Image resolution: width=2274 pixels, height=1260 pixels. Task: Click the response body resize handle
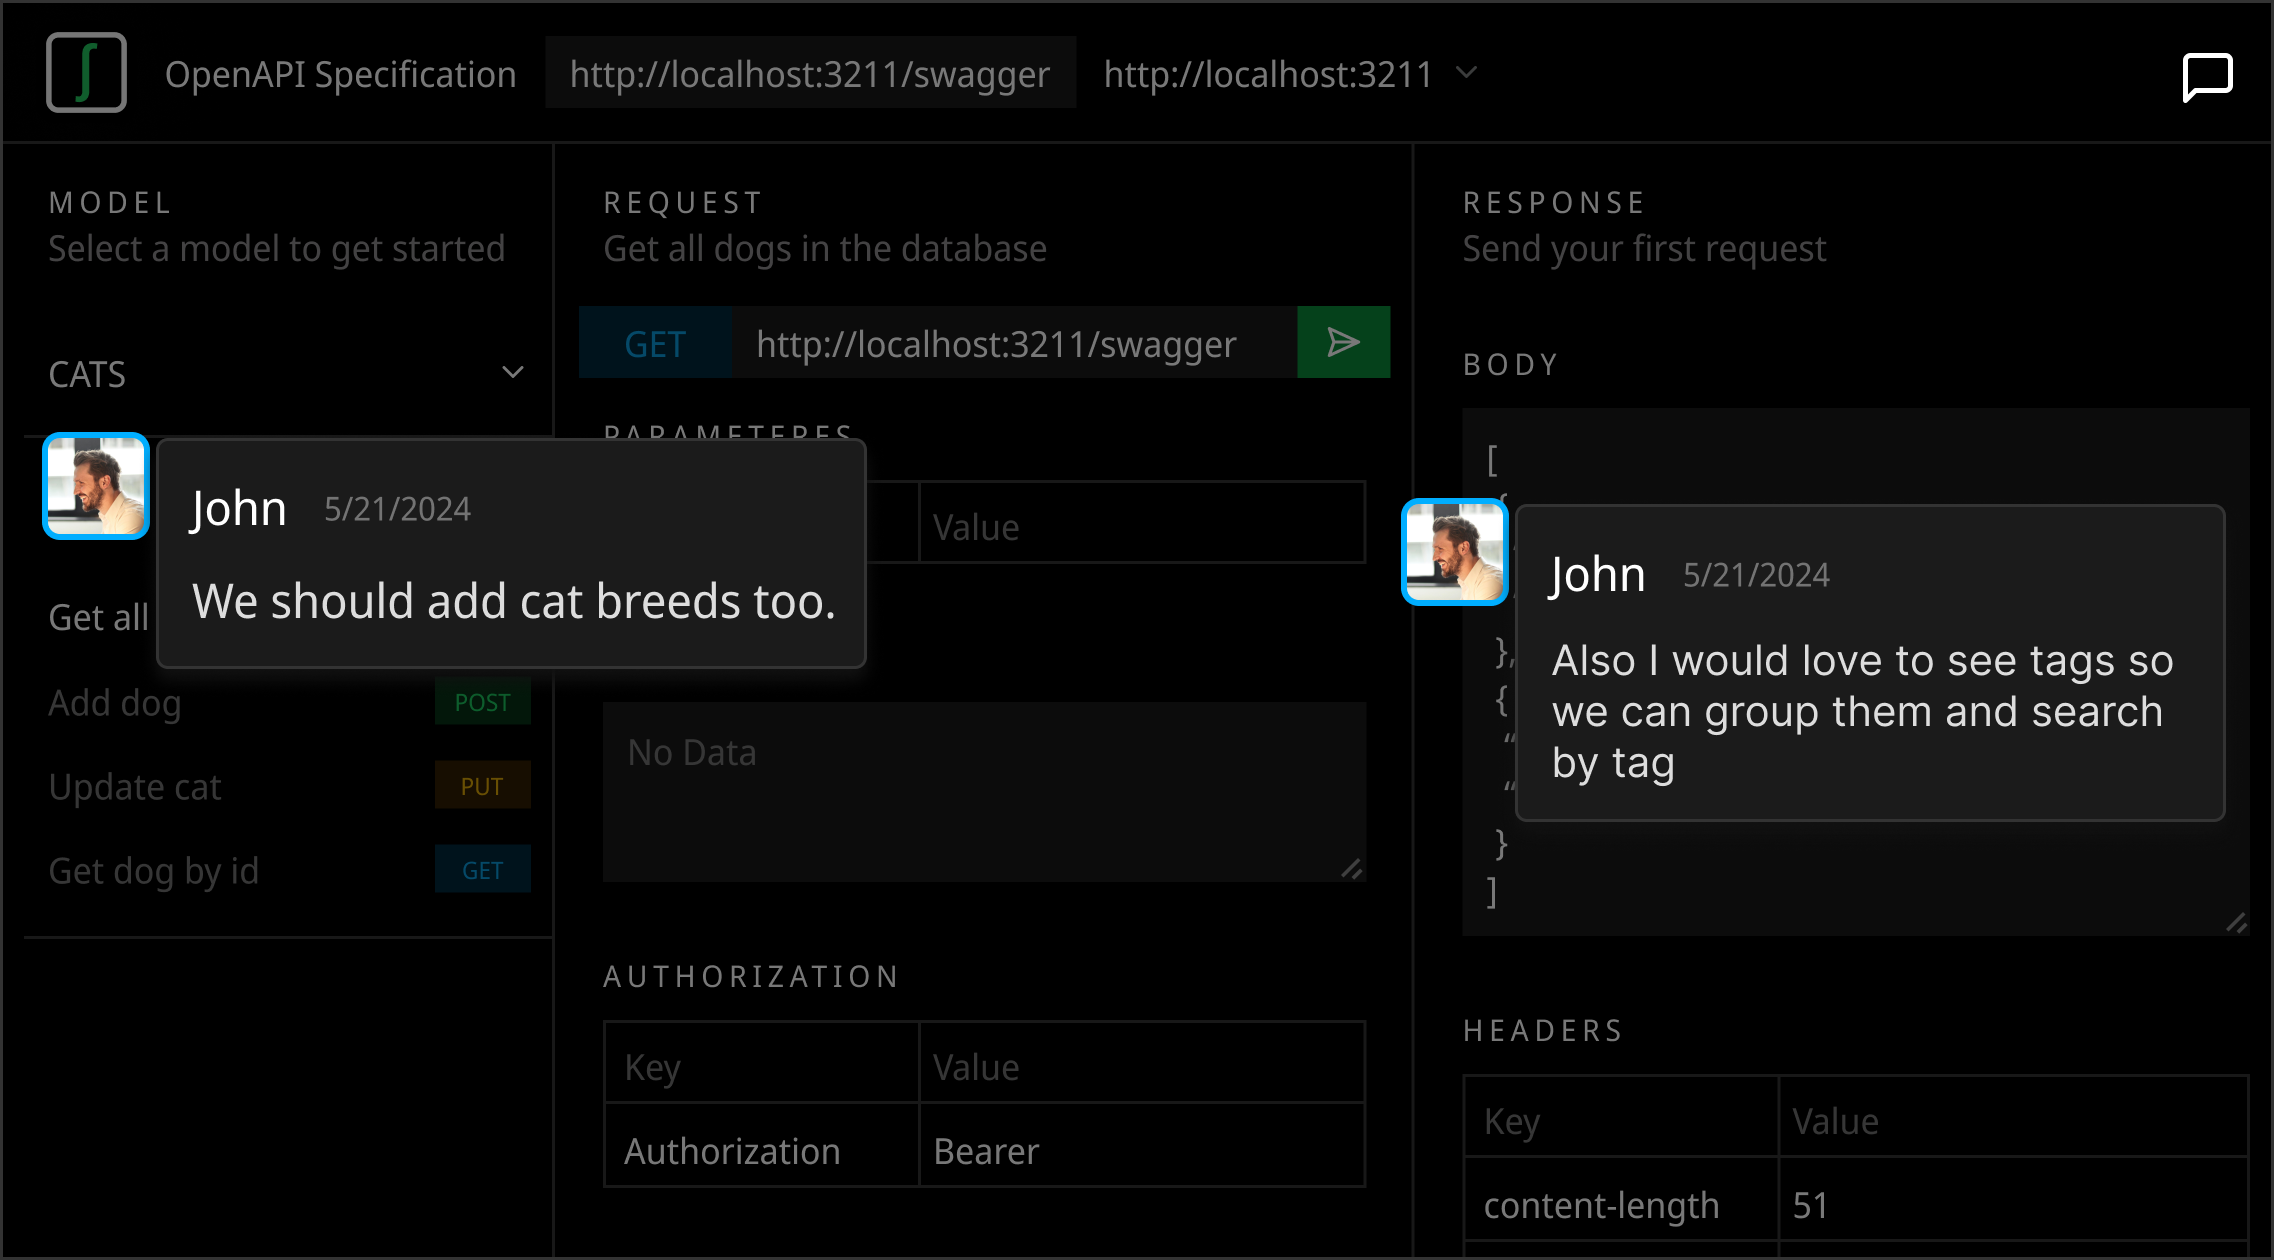(2237, 923)
